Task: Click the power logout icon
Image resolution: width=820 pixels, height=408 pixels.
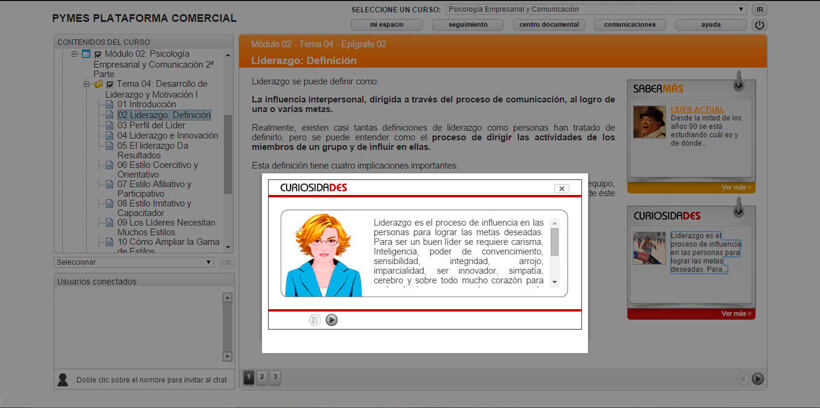Action: click(759, 25)
